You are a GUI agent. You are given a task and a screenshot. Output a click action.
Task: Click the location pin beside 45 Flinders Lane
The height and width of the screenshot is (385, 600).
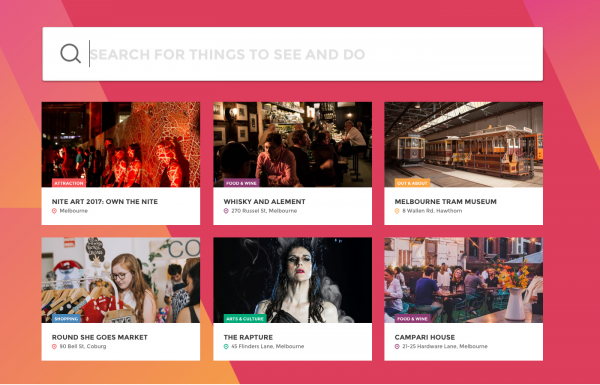point(226,346)
